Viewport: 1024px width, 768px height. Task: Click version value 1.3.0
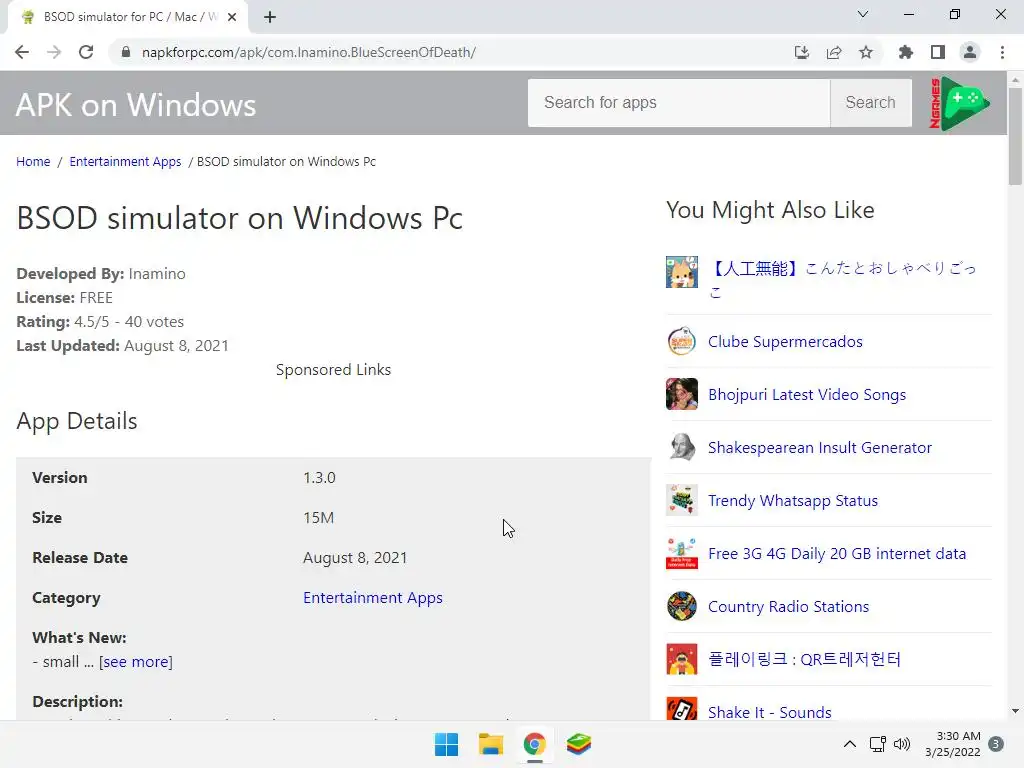click(319, 477)
